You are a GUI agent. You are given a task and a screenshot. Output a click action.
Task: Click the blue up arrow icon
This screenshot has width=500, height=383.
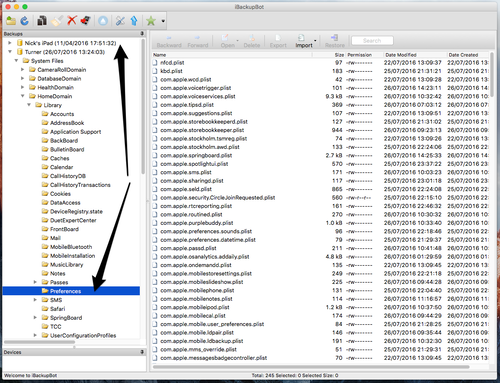[x=134, y=21]
